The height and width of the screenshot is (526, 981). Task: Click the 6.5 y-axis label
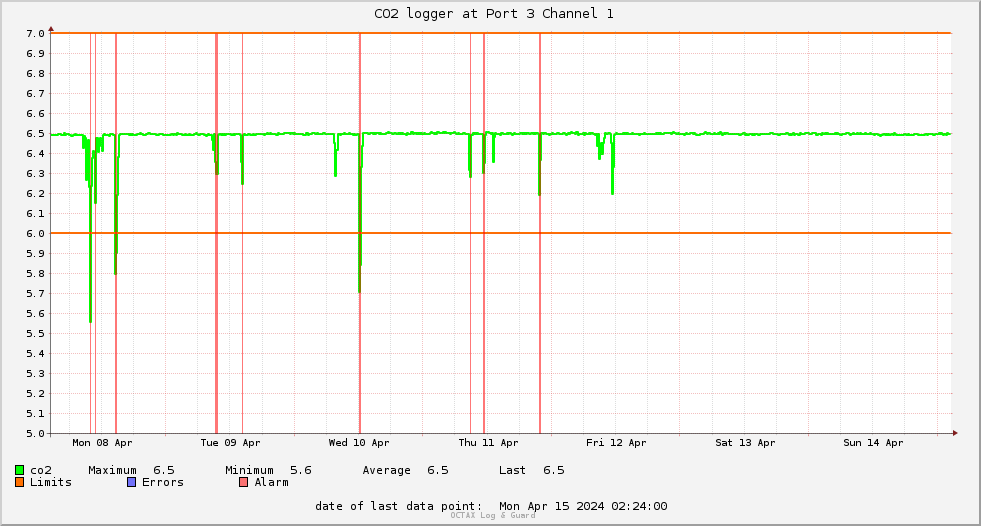coord(35,134)
